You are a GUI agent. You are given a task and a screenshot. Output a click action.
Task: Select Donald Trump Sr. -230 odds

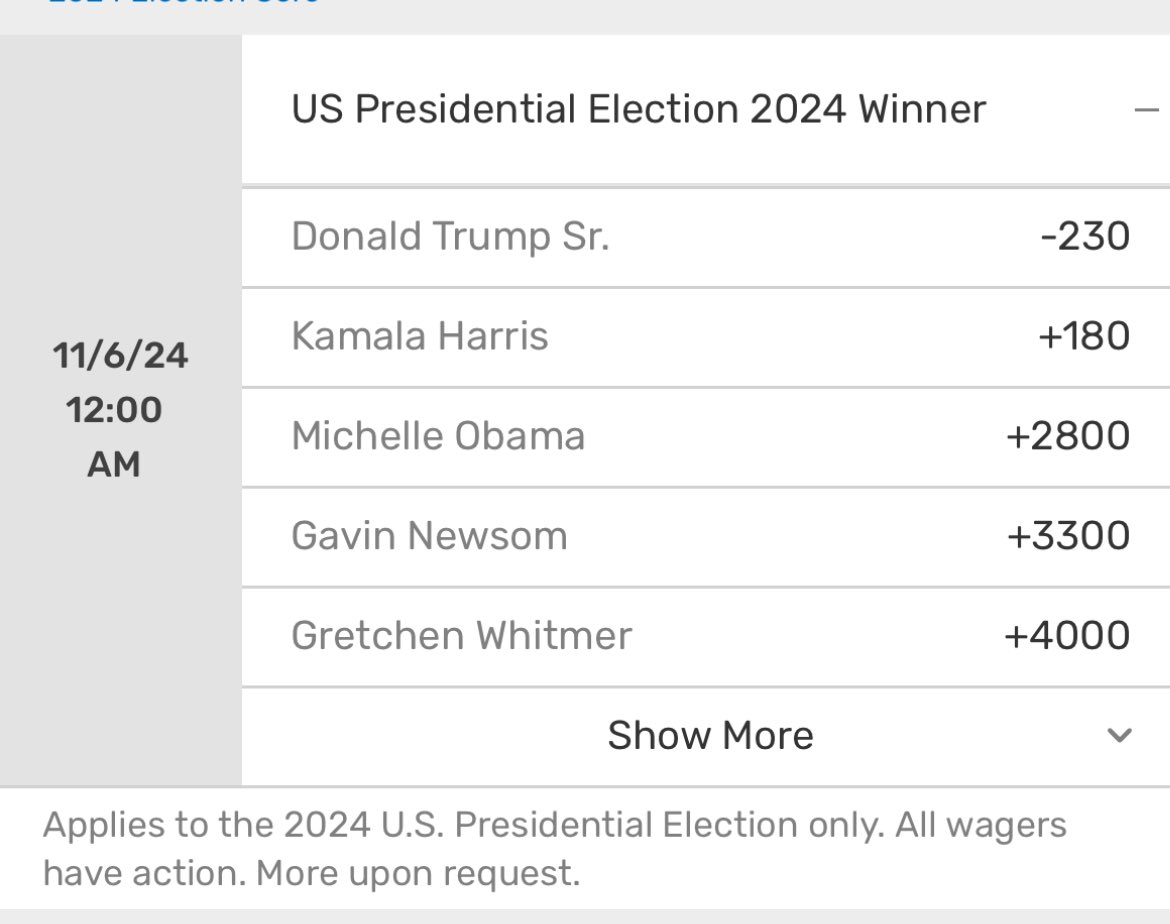pyautogui.click(x=1084, y=237)
